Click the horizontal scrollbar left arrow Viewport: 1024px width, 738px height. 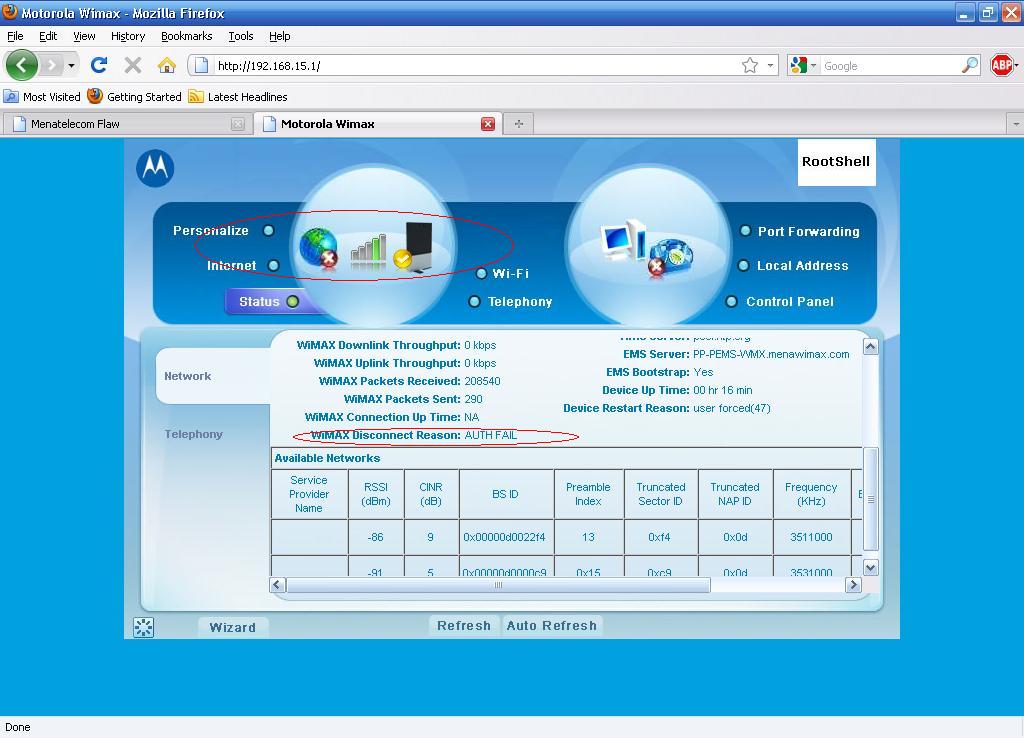(278, 585)
